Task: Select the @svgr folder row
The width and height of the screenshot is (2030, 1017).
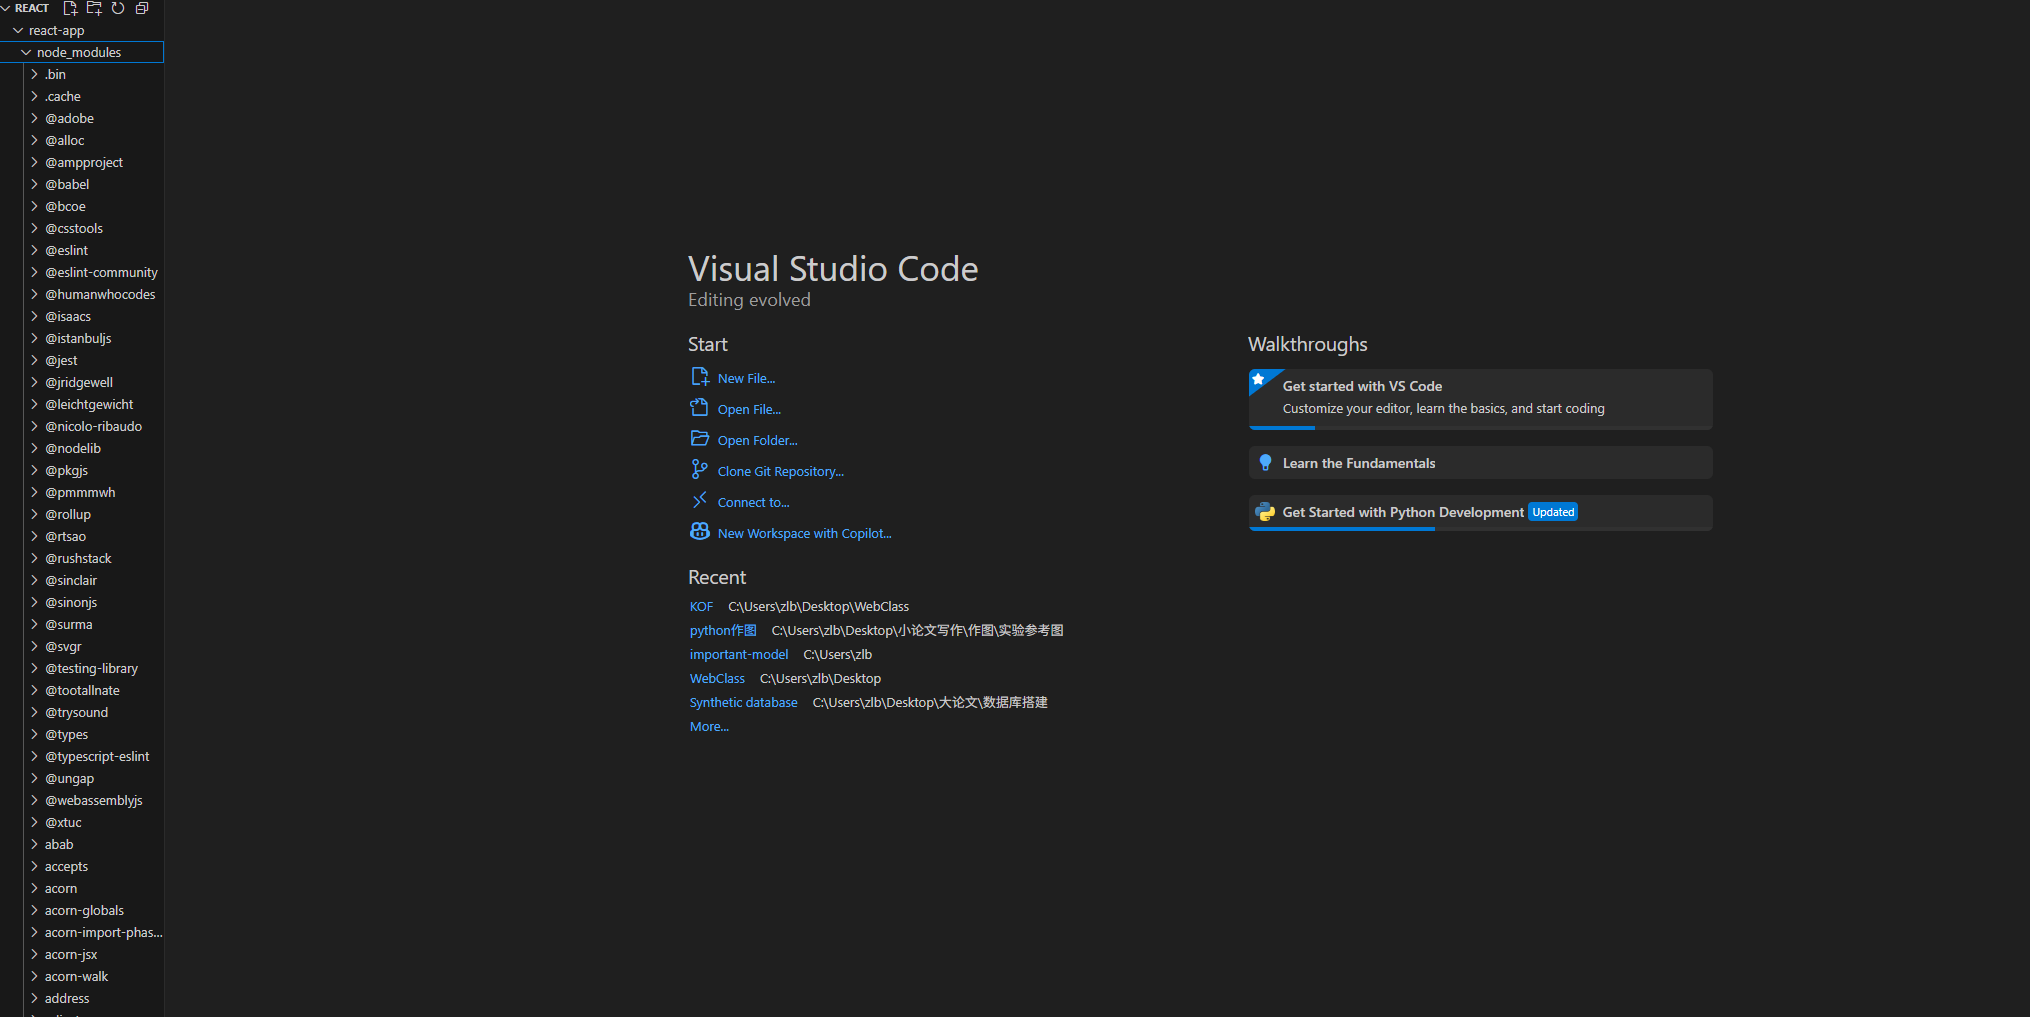Action: click(82, 646)
